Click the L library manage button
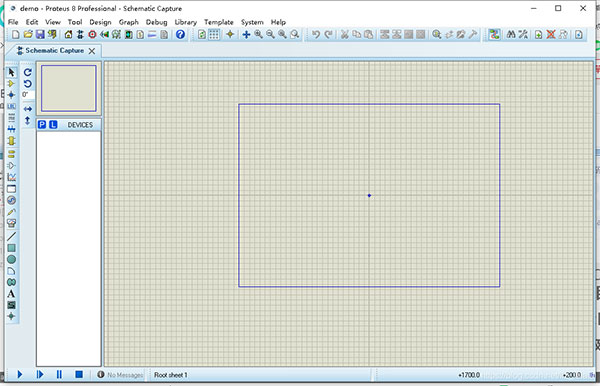Screen dimensions: 600x386 click(53, 125)
